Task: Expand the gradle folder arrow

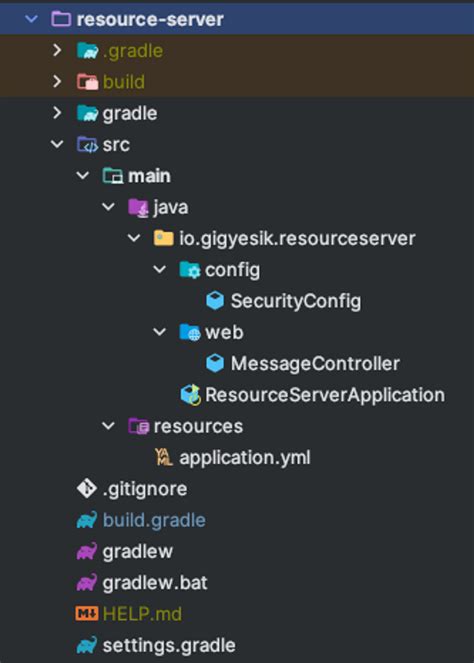Action: point(57,113)
